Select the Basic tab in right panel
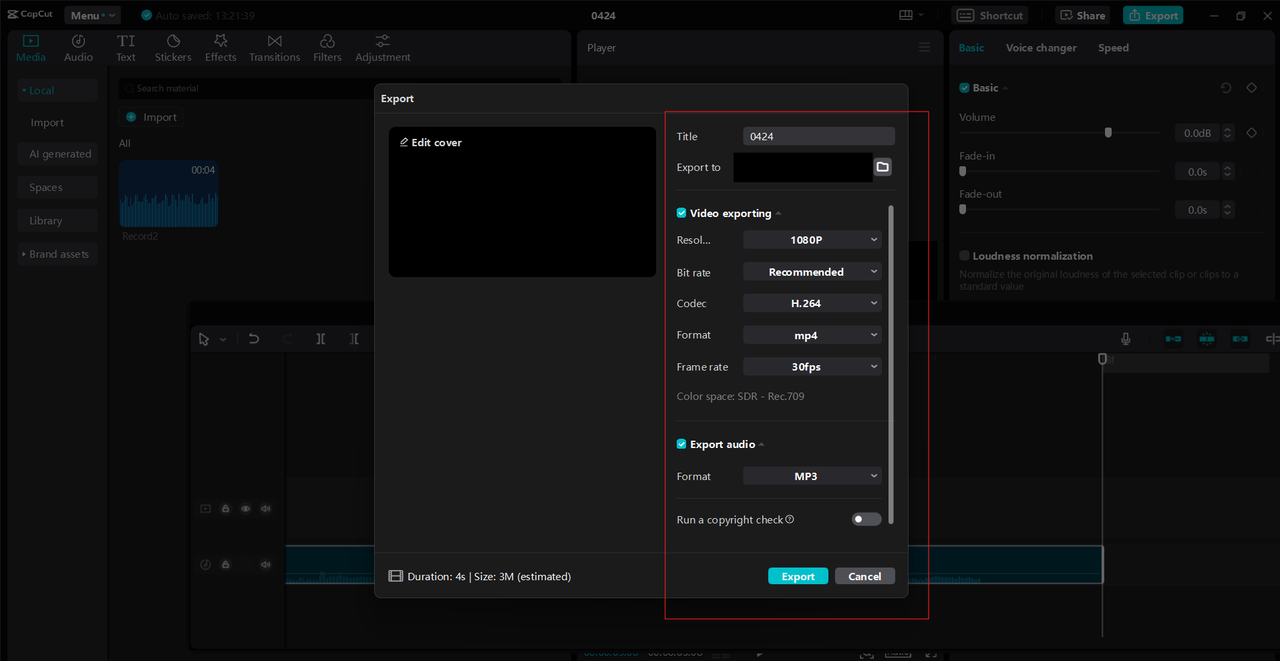 click(971, 48)
